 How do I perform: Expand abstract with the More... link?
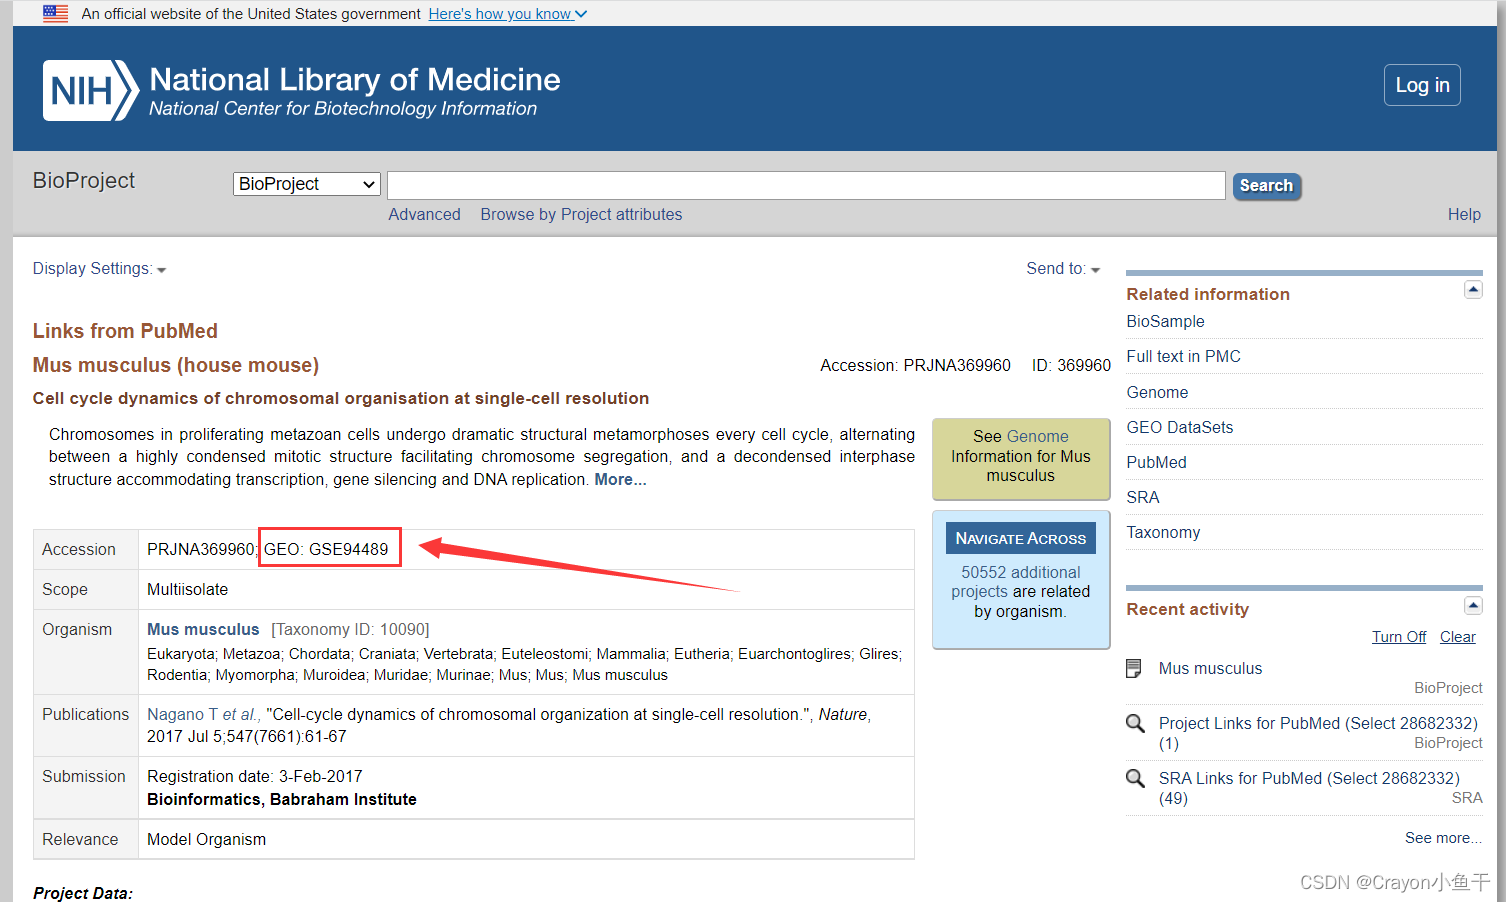(x=620, y=480)
